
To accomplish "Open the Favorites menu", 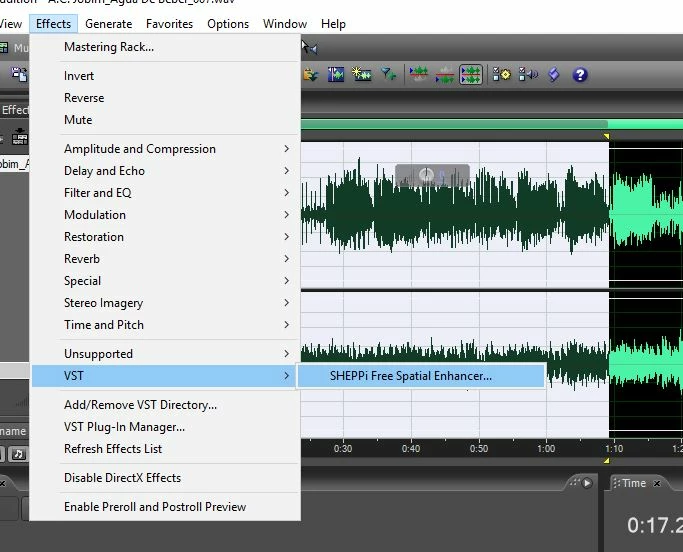I will 169,24.
